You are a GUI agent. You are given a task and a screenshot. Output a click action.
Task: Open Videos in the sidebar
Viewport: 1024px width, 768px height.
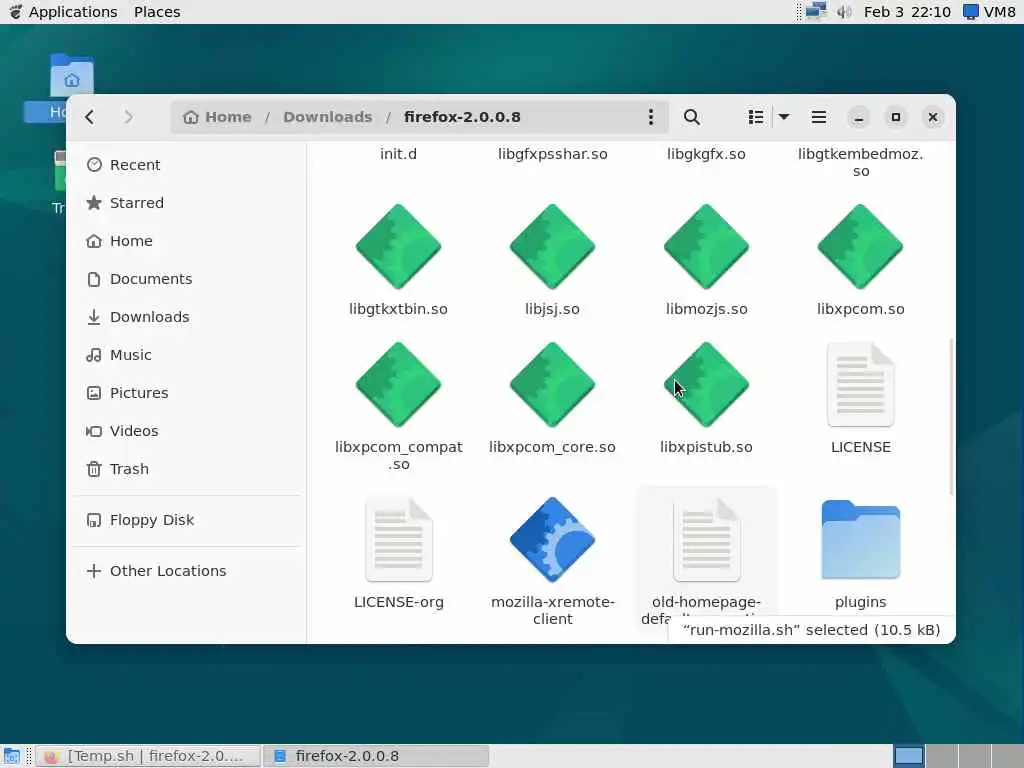click(186, 431)
